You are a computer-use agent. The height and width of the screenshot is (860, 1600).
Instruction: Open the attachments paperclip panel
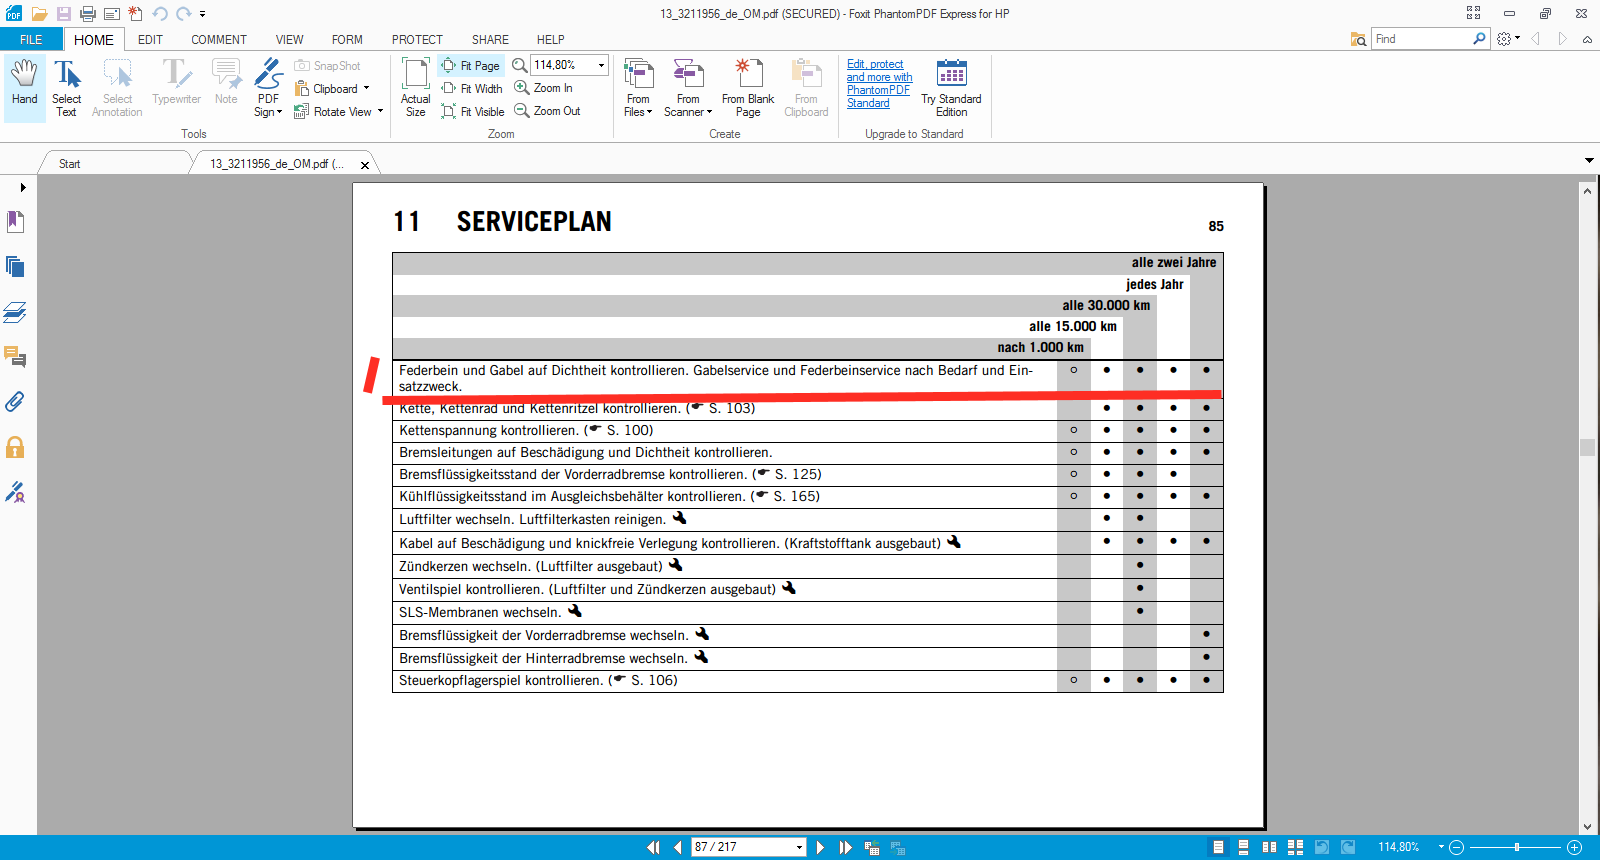click(x=15, y=402)
